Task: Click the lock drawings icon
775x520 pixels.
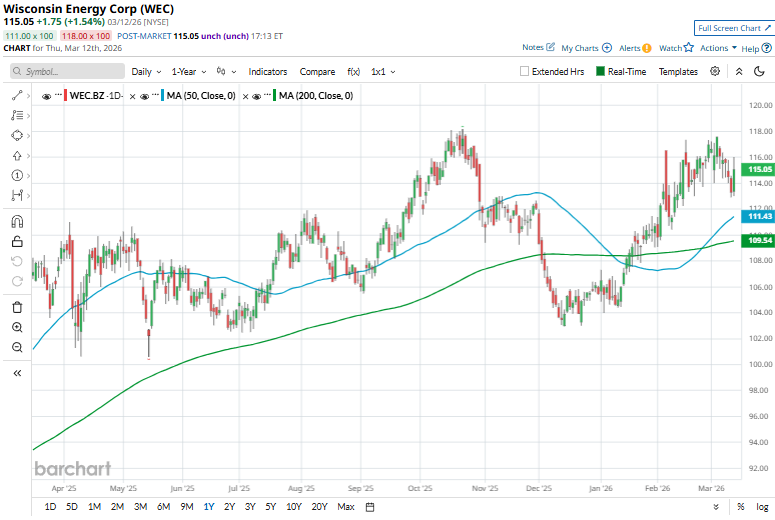Action: [17, 241]
